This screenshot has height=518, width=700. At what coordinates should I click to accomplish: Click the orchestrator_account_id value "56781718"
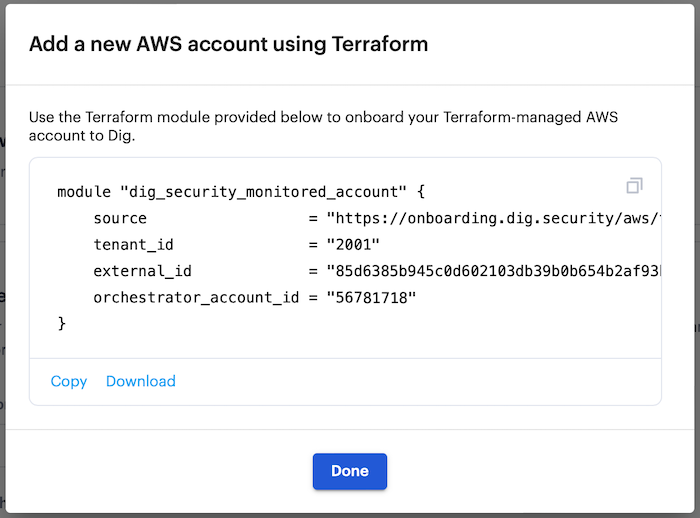371,297
